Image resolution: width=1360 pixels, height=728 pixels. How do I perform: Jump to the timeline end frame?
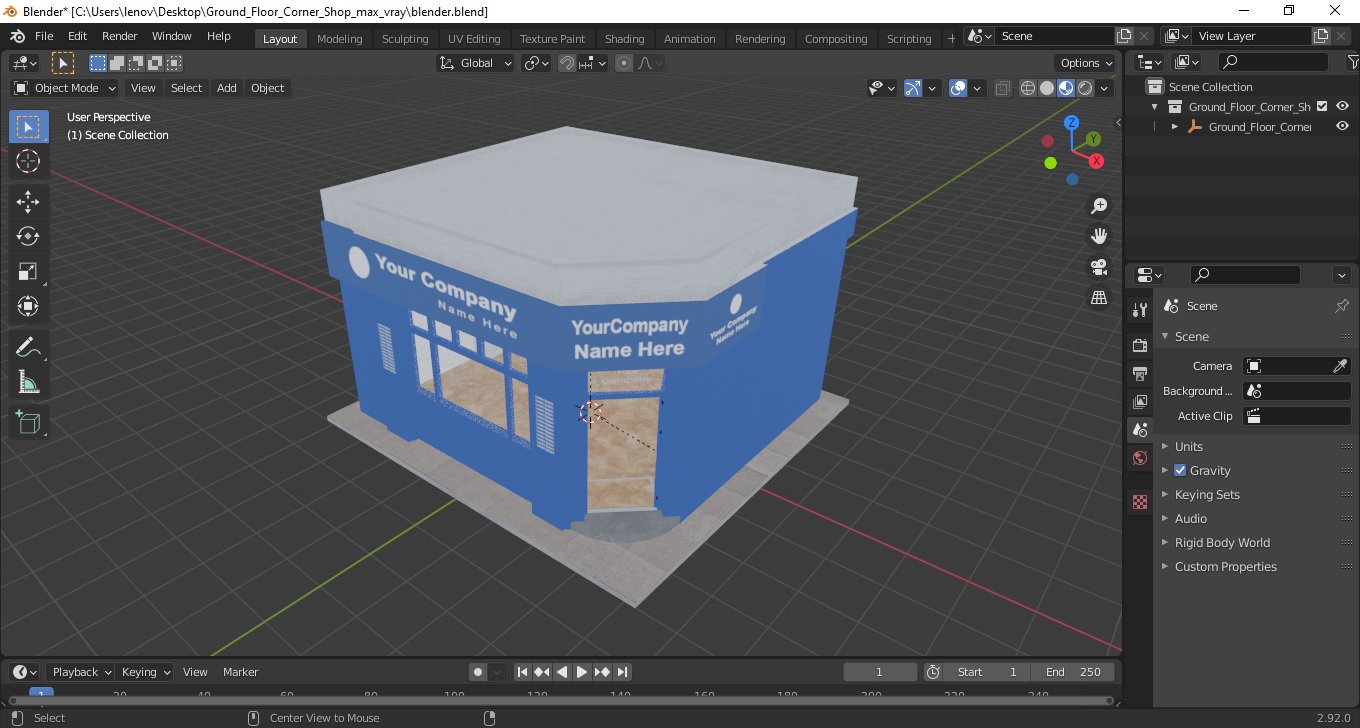click(622, 672)
